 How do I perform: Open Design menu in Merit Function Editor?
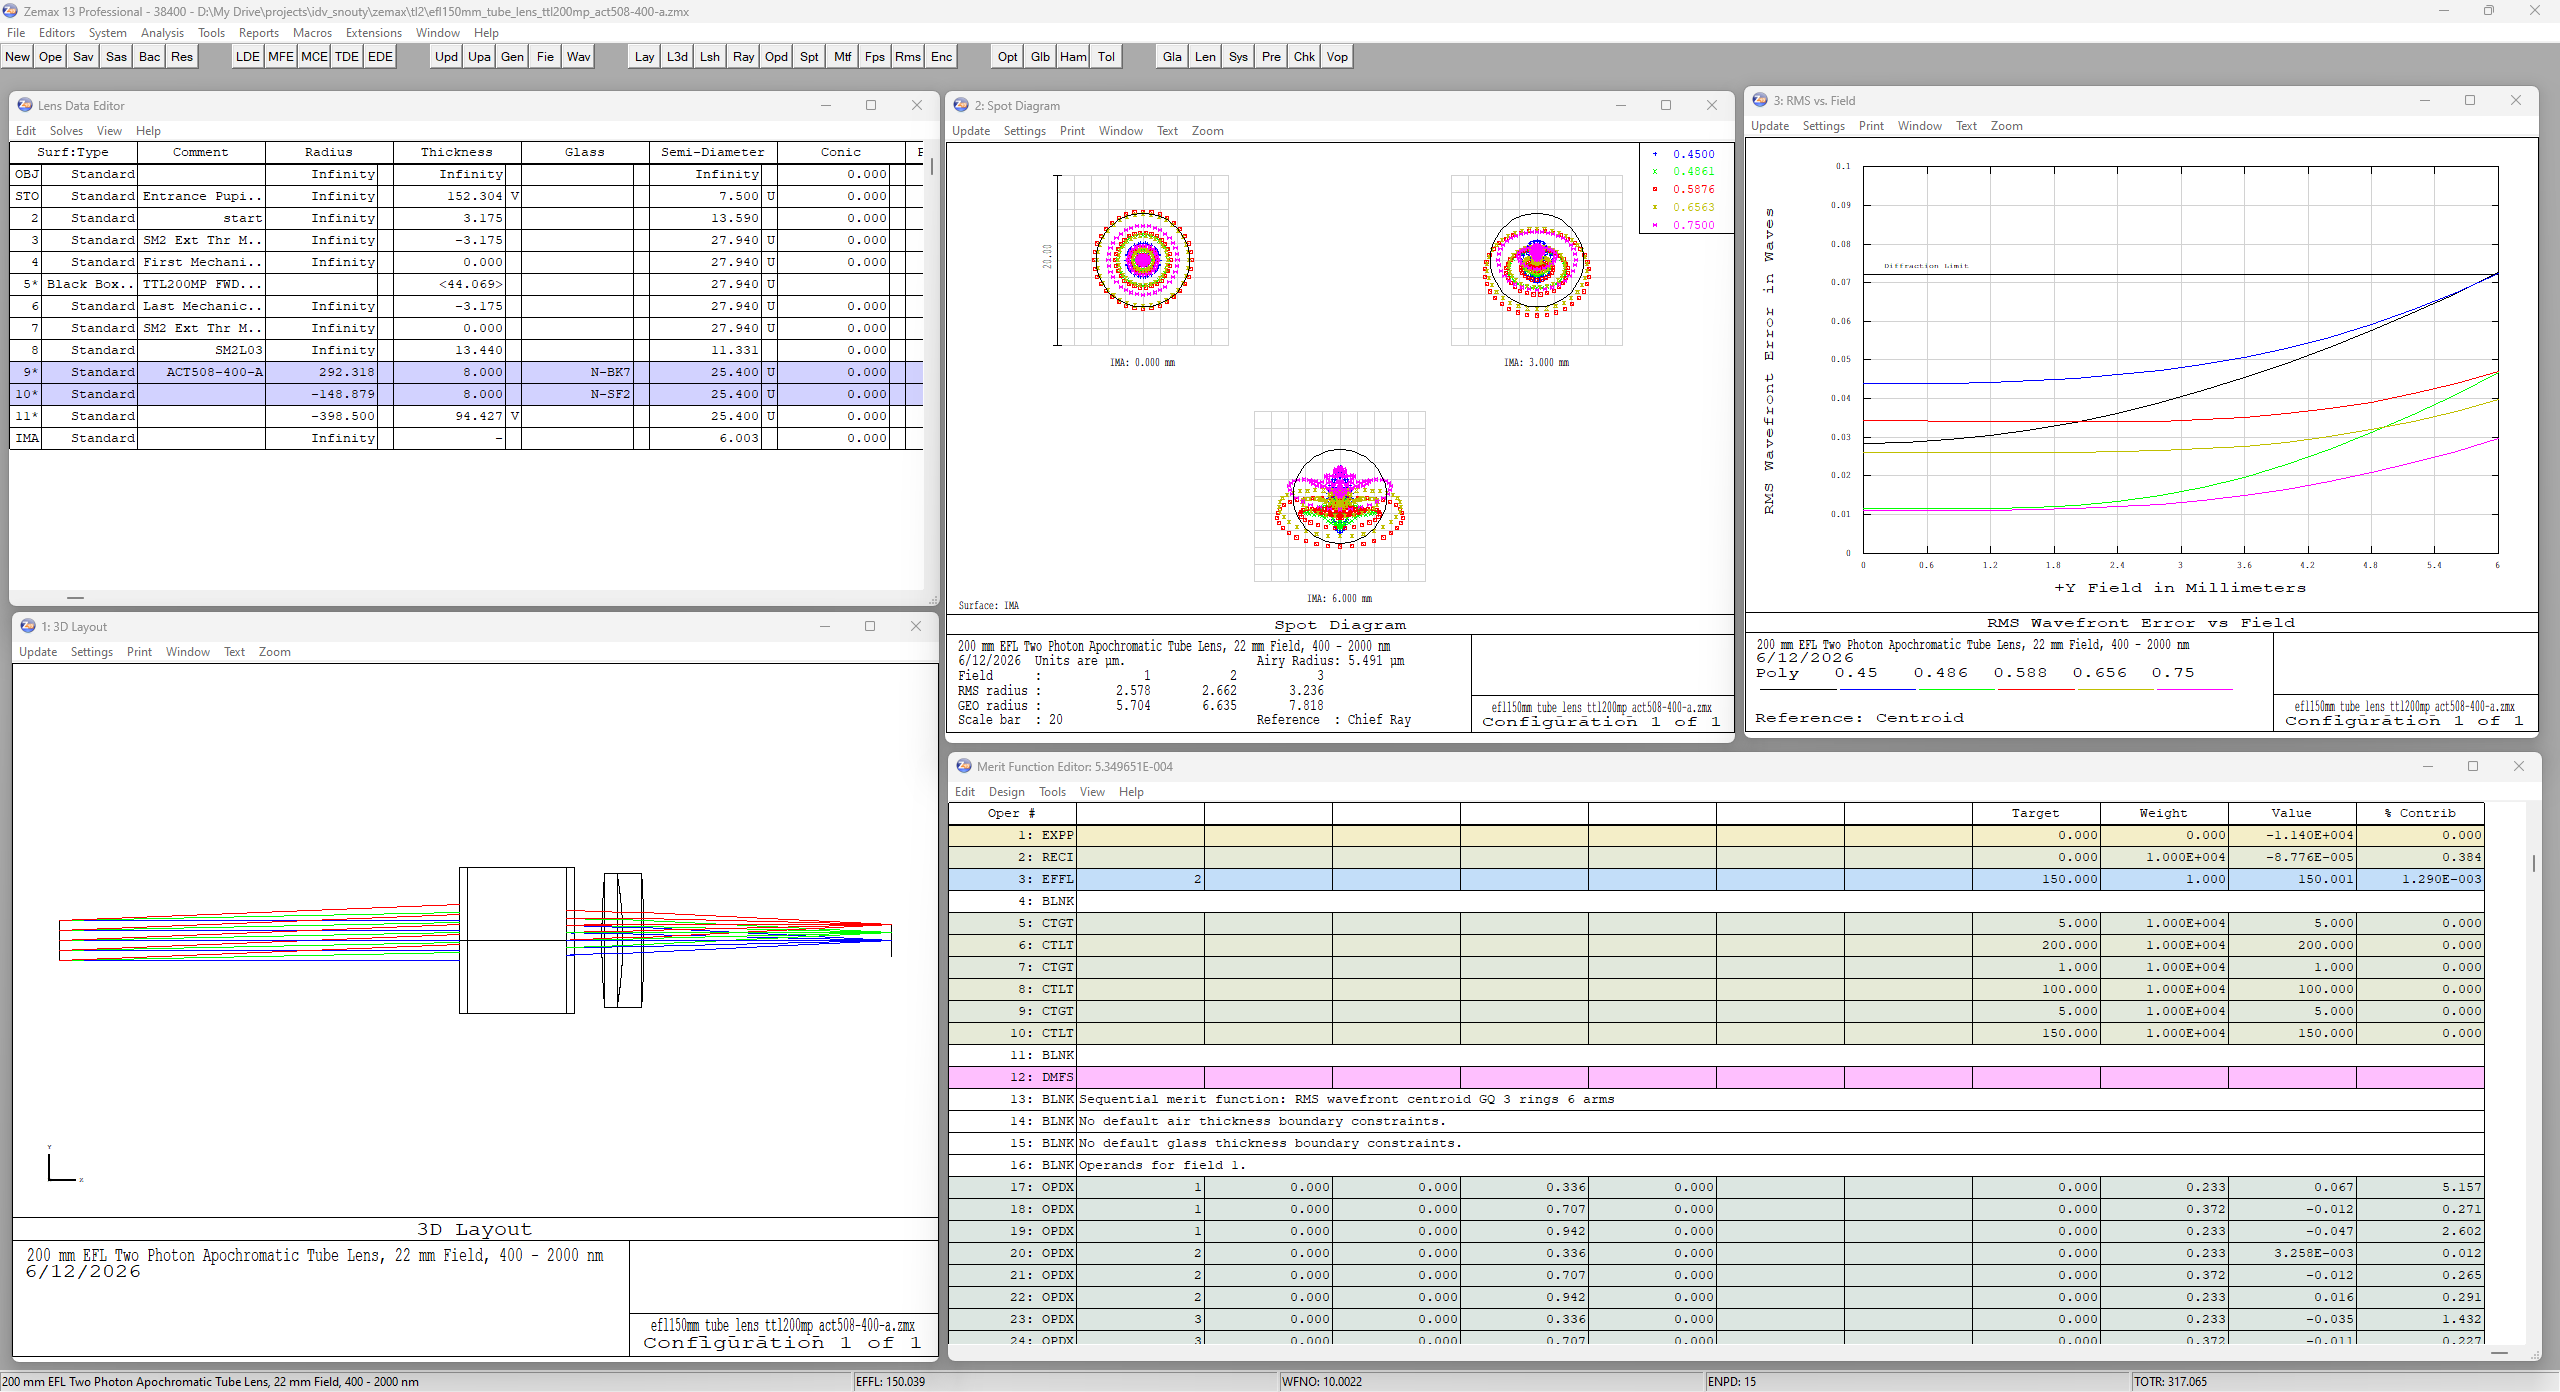[1006, 792]
